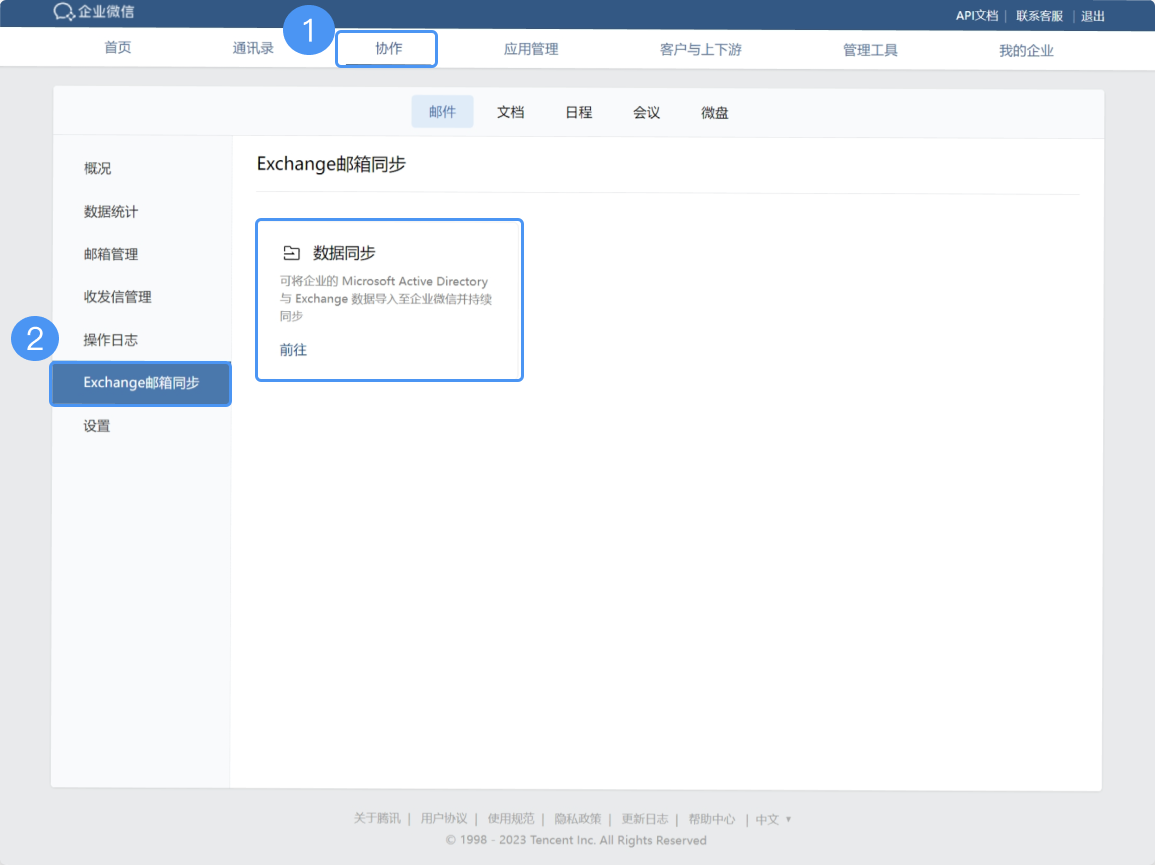Click the Exchange邮箱同步 page heading
The width and height of the screenshot is (1155, 865).
click(331, 164)
